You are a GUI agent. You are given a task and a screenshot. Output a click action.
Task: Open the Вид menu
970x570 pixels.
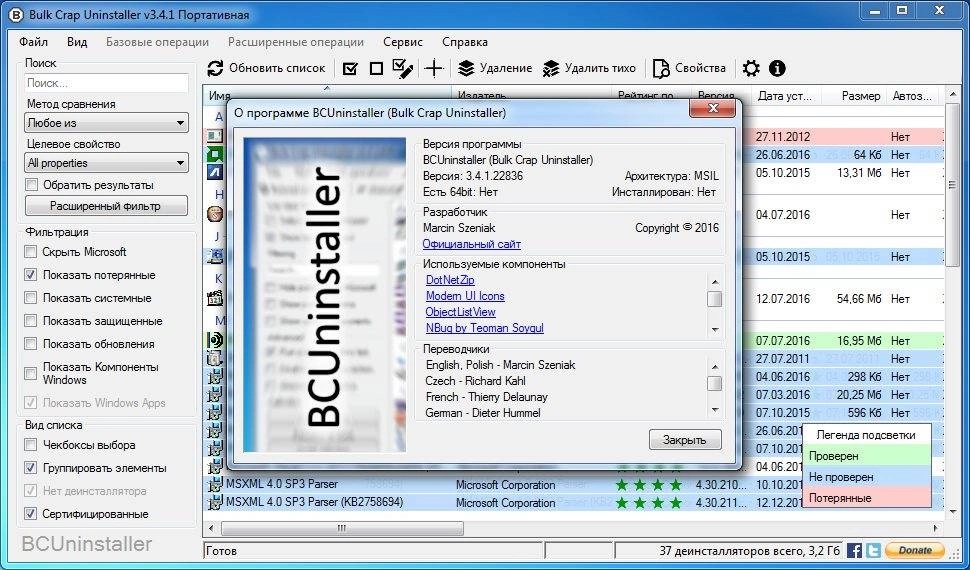[x=77, y=42]
